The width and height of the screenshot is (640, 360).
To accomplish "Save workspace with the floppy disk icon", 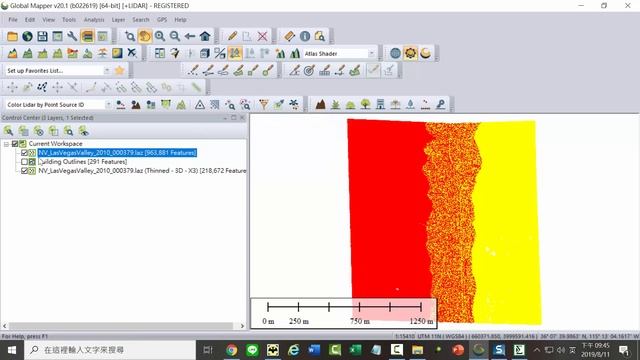I will (x=42, y=36).
